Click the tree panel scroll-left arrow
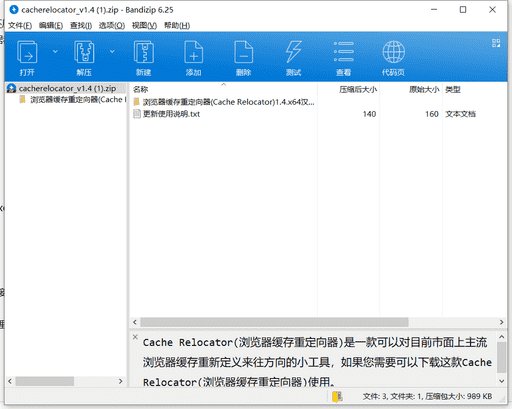This screenshot has width=512, height=409. point(10,381)
